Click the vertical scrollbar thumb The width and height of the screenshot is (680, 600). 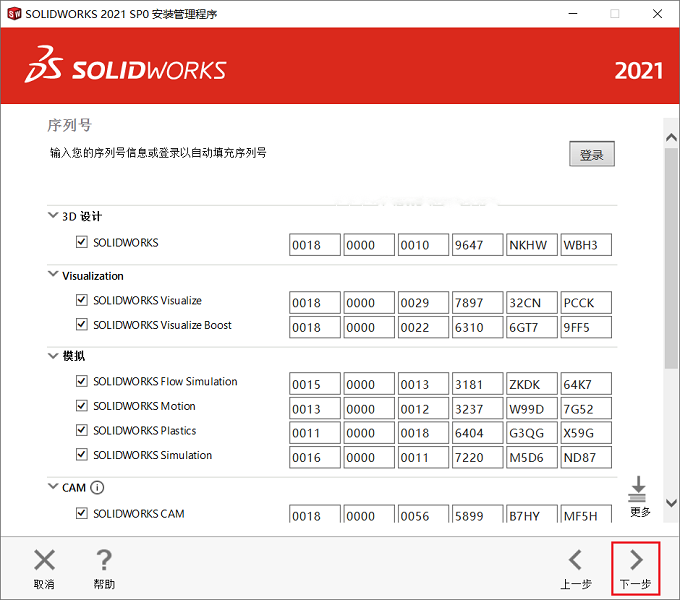click(671, 258)
